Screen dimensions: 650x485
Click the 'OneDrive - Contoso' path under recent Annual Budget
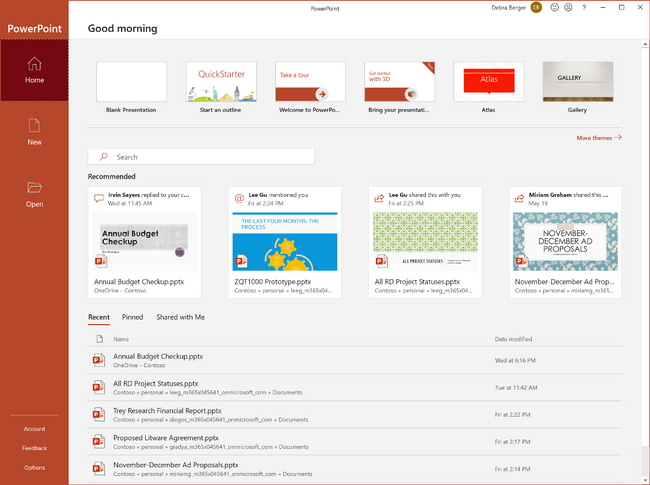[139, 365]
